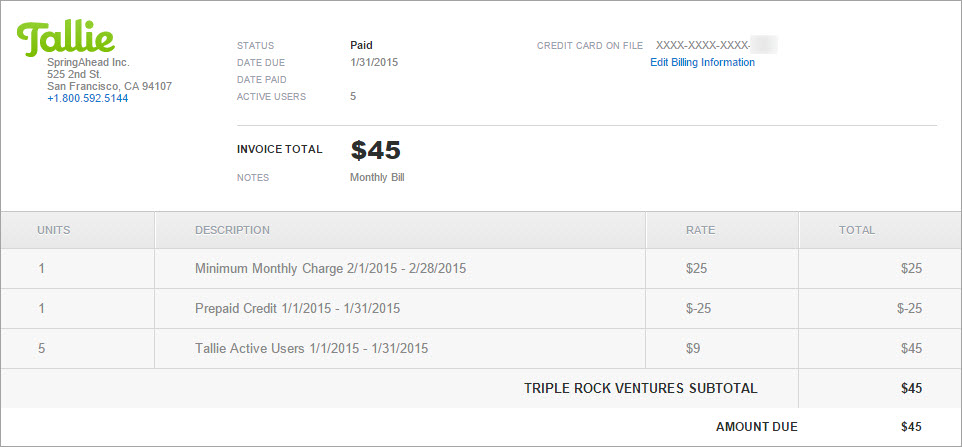Click the $45 invoice total amount
The height and width of the screenshot is (447, 962).
[375, 150]
